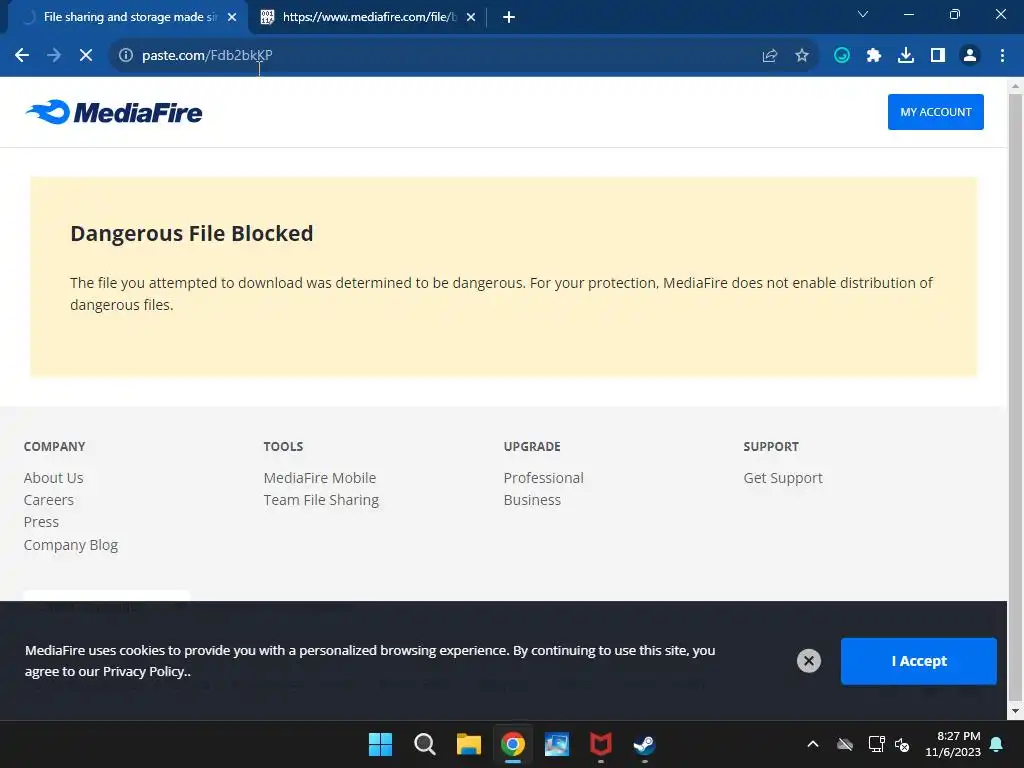Open the network display tray icon
The height and width of the screenshot is (768, 1024).
876,744
